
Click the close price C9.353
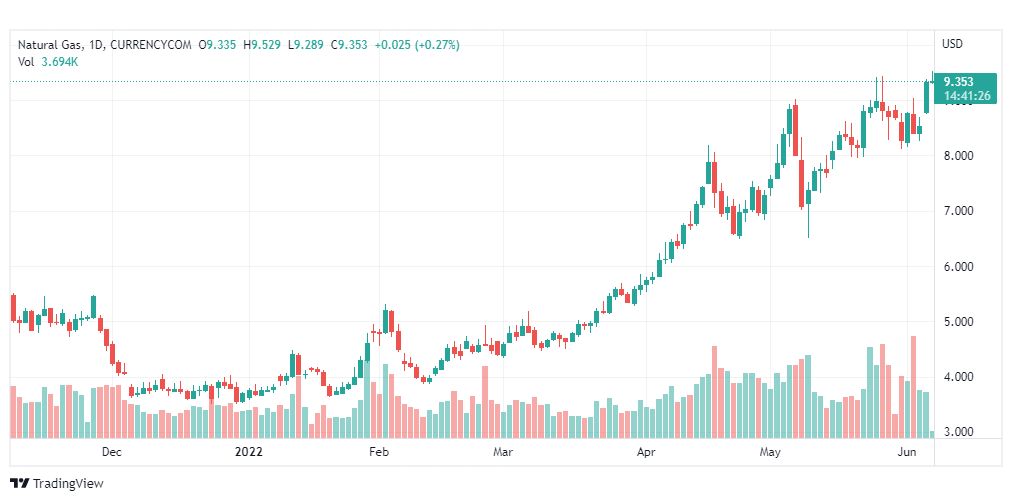tap(349, 45)
